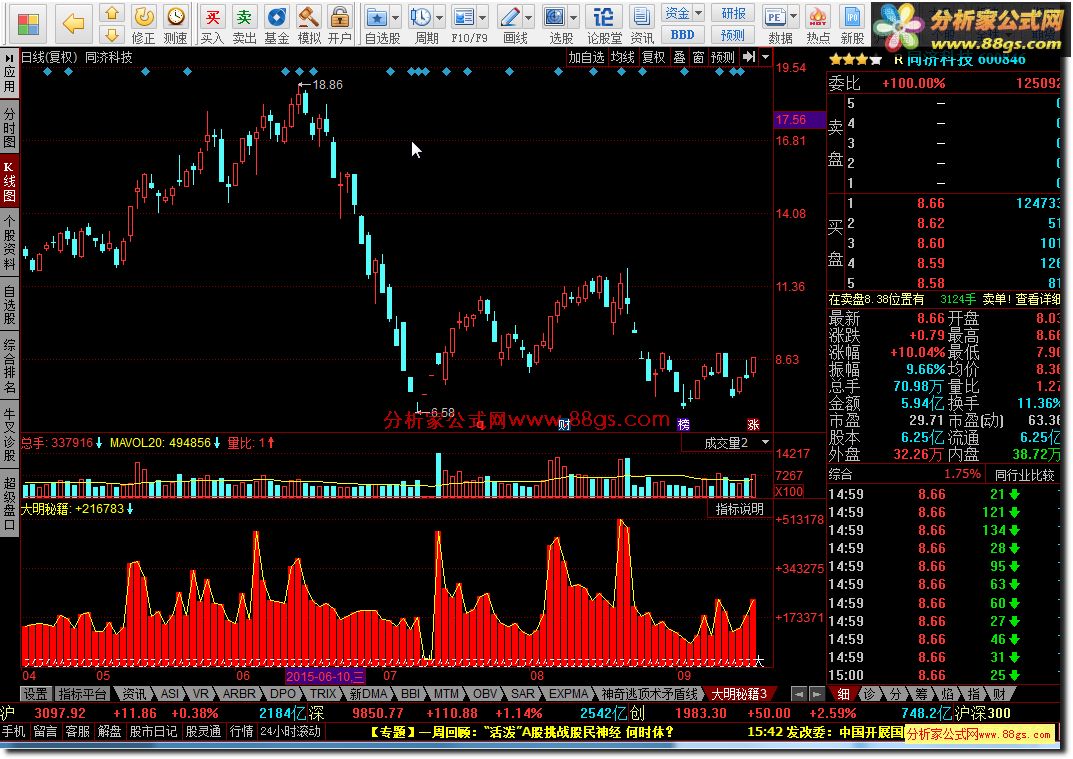
Task: Switch to 分时图 intraday view in sidebar
Action: pyautogui.click(x=9, y=127)
